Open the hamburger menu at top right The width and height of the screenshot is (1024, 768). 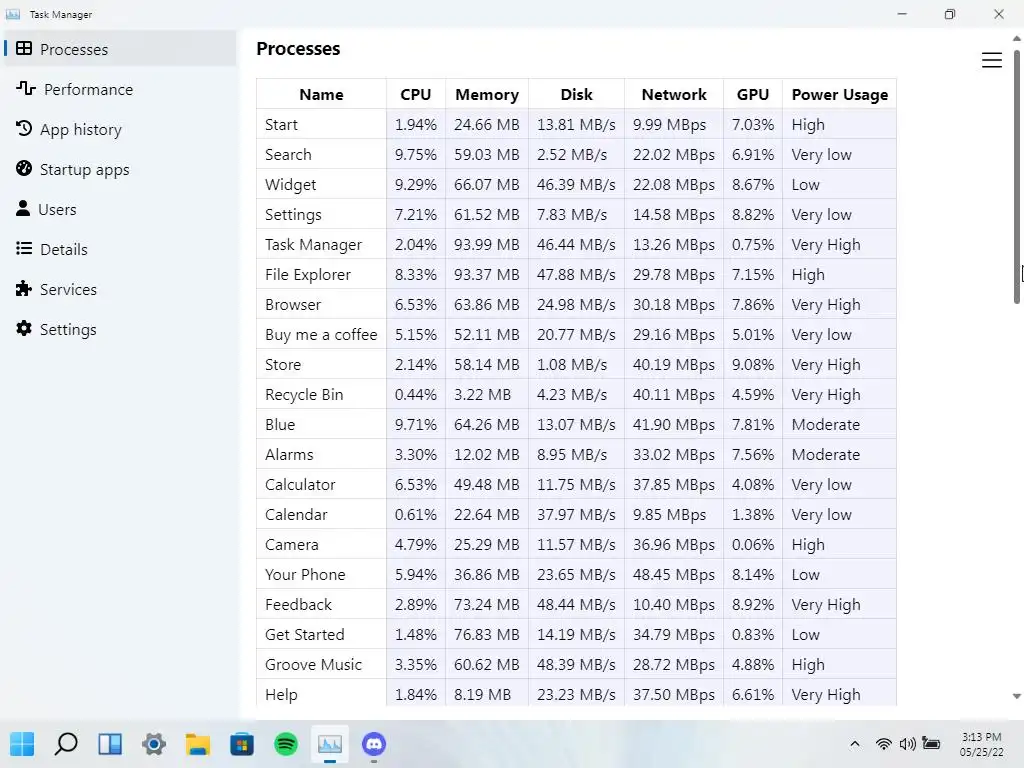(991, 61)
